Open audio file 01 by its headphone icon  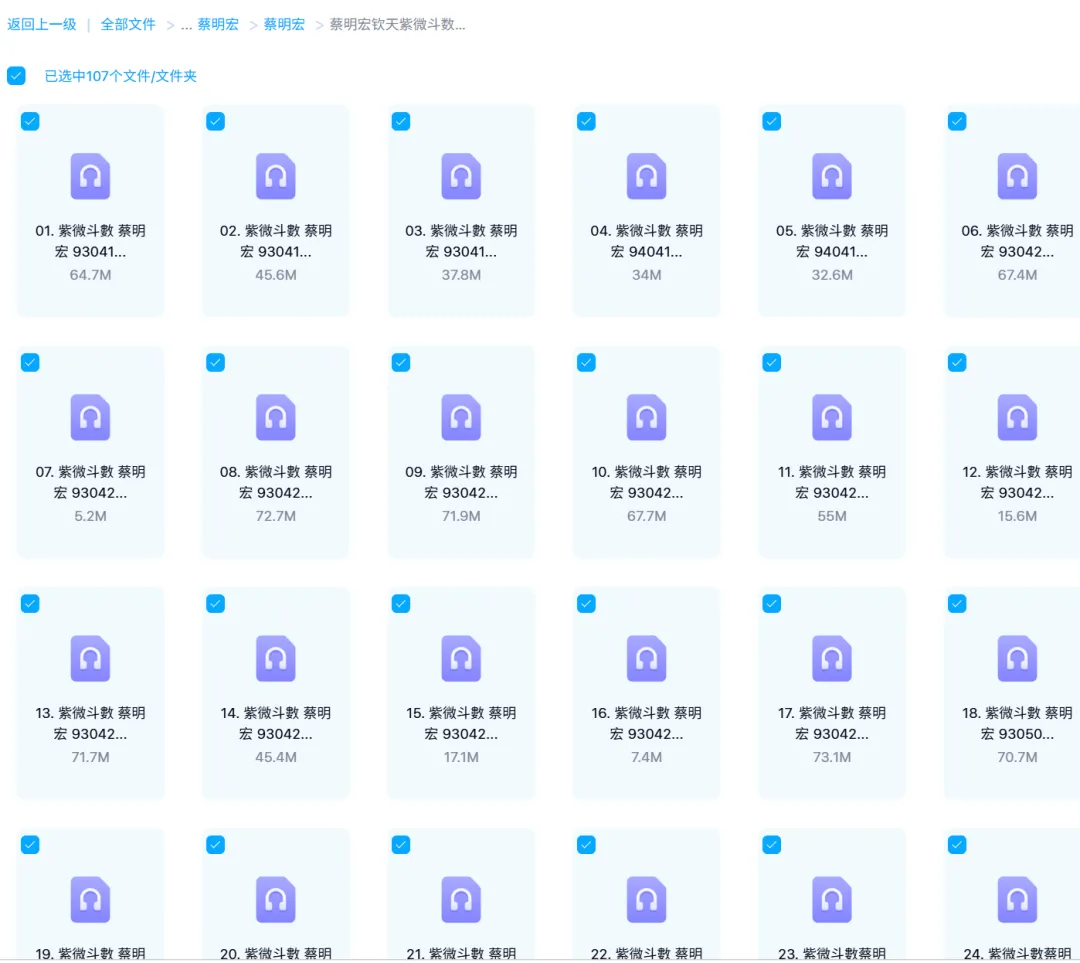coord(90,176)
